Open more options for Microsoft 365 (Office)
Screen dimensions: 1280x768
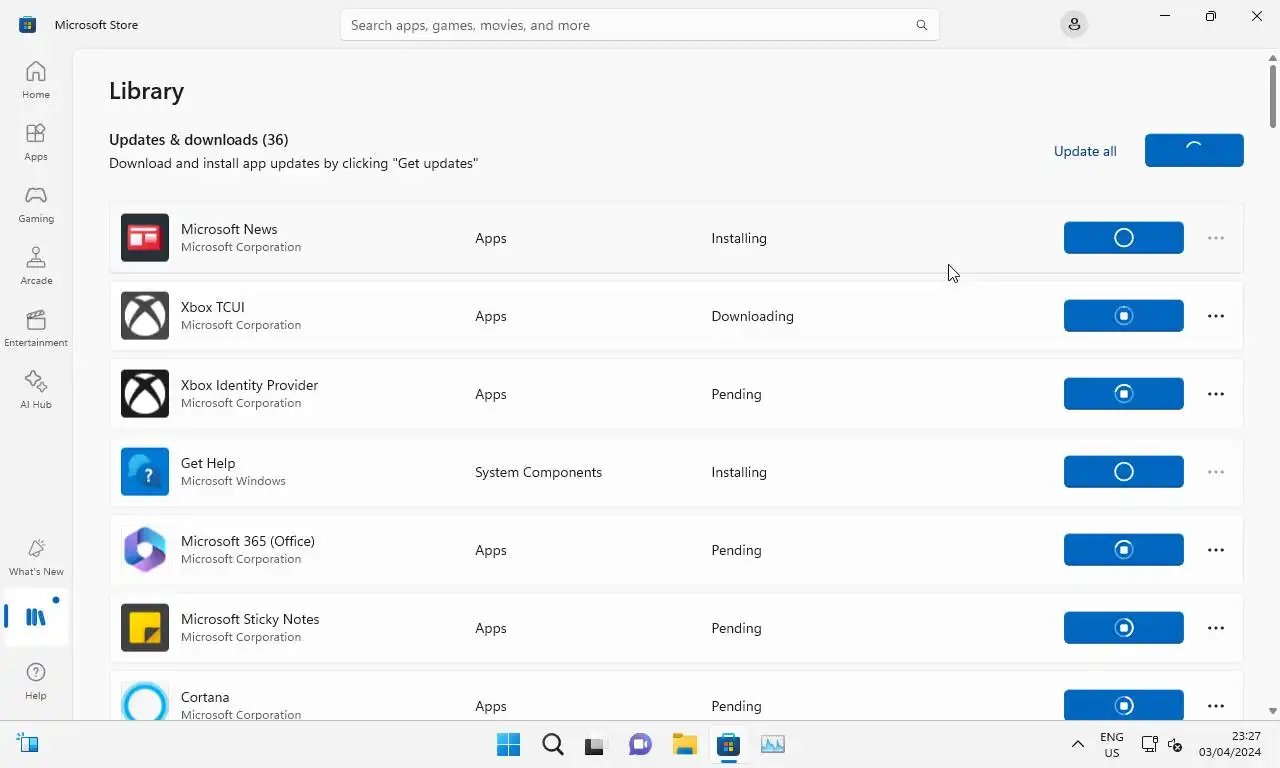[x=1216, y=550]
